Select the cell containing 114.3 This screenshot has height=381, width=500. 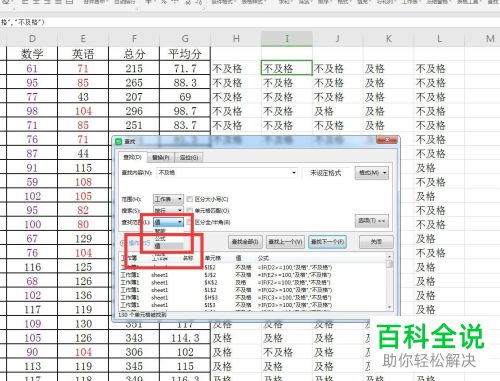pos(185,338)
